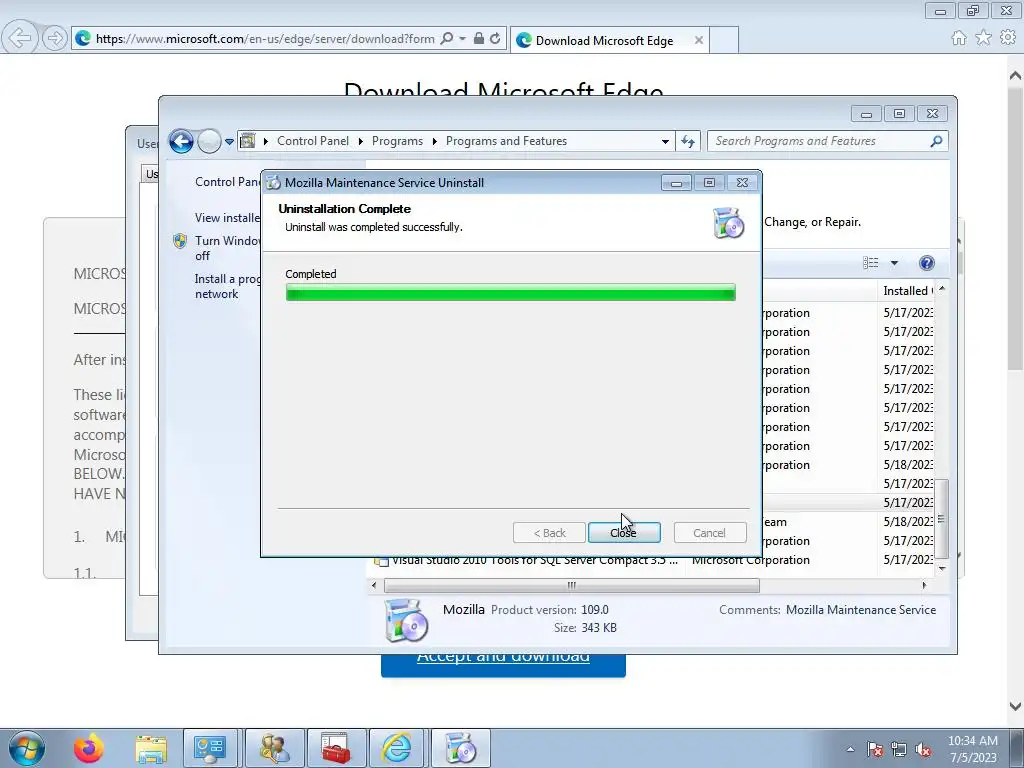The height and width of the screenshot is (768, 1024).
Task: Click the list scroll down arrow
Action: click(x=942, y=568)
